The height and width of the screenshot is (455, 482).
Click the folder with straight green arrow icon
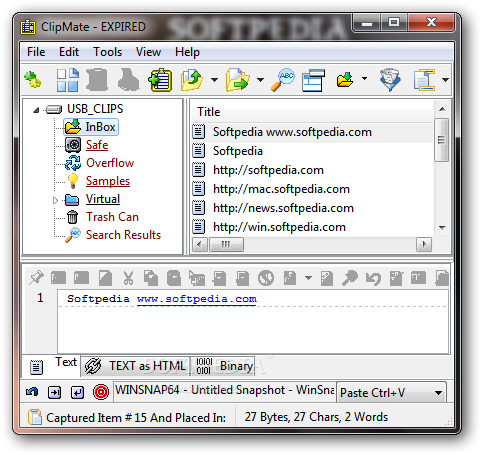(x=238, y=80)
